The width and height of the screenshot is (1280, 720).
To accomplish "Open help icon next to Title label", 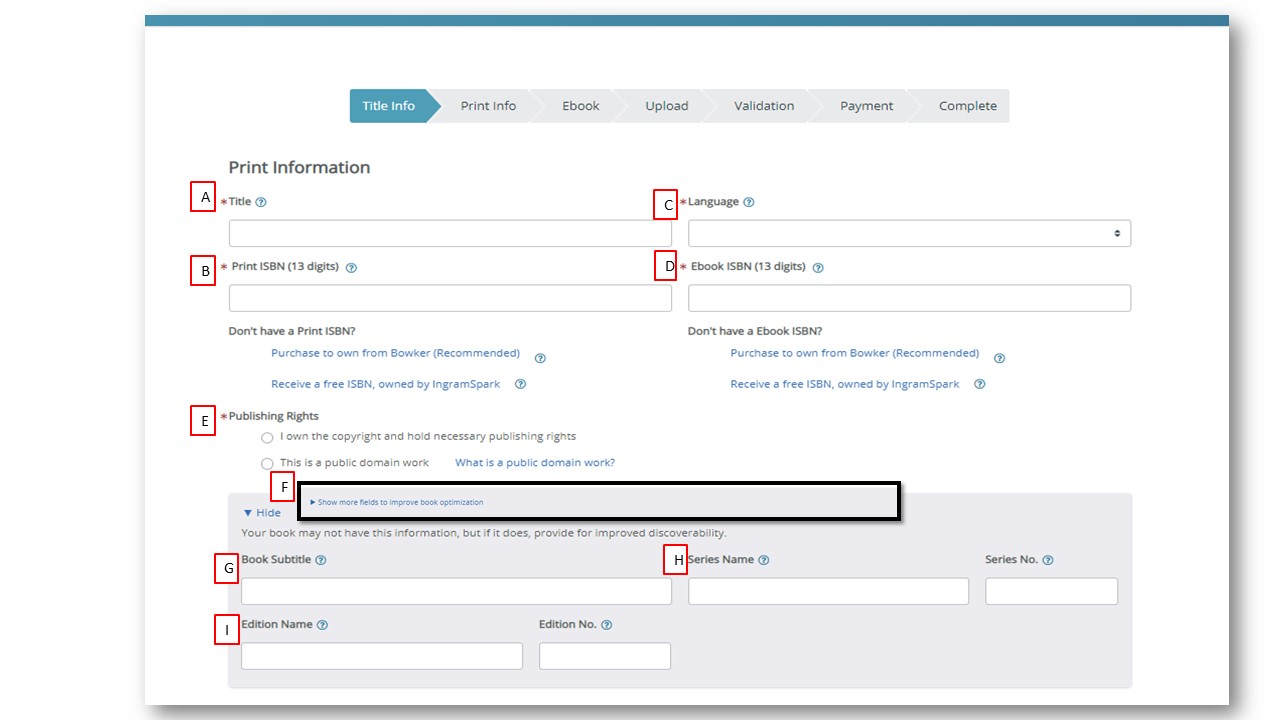I will (x=261, y=202).
